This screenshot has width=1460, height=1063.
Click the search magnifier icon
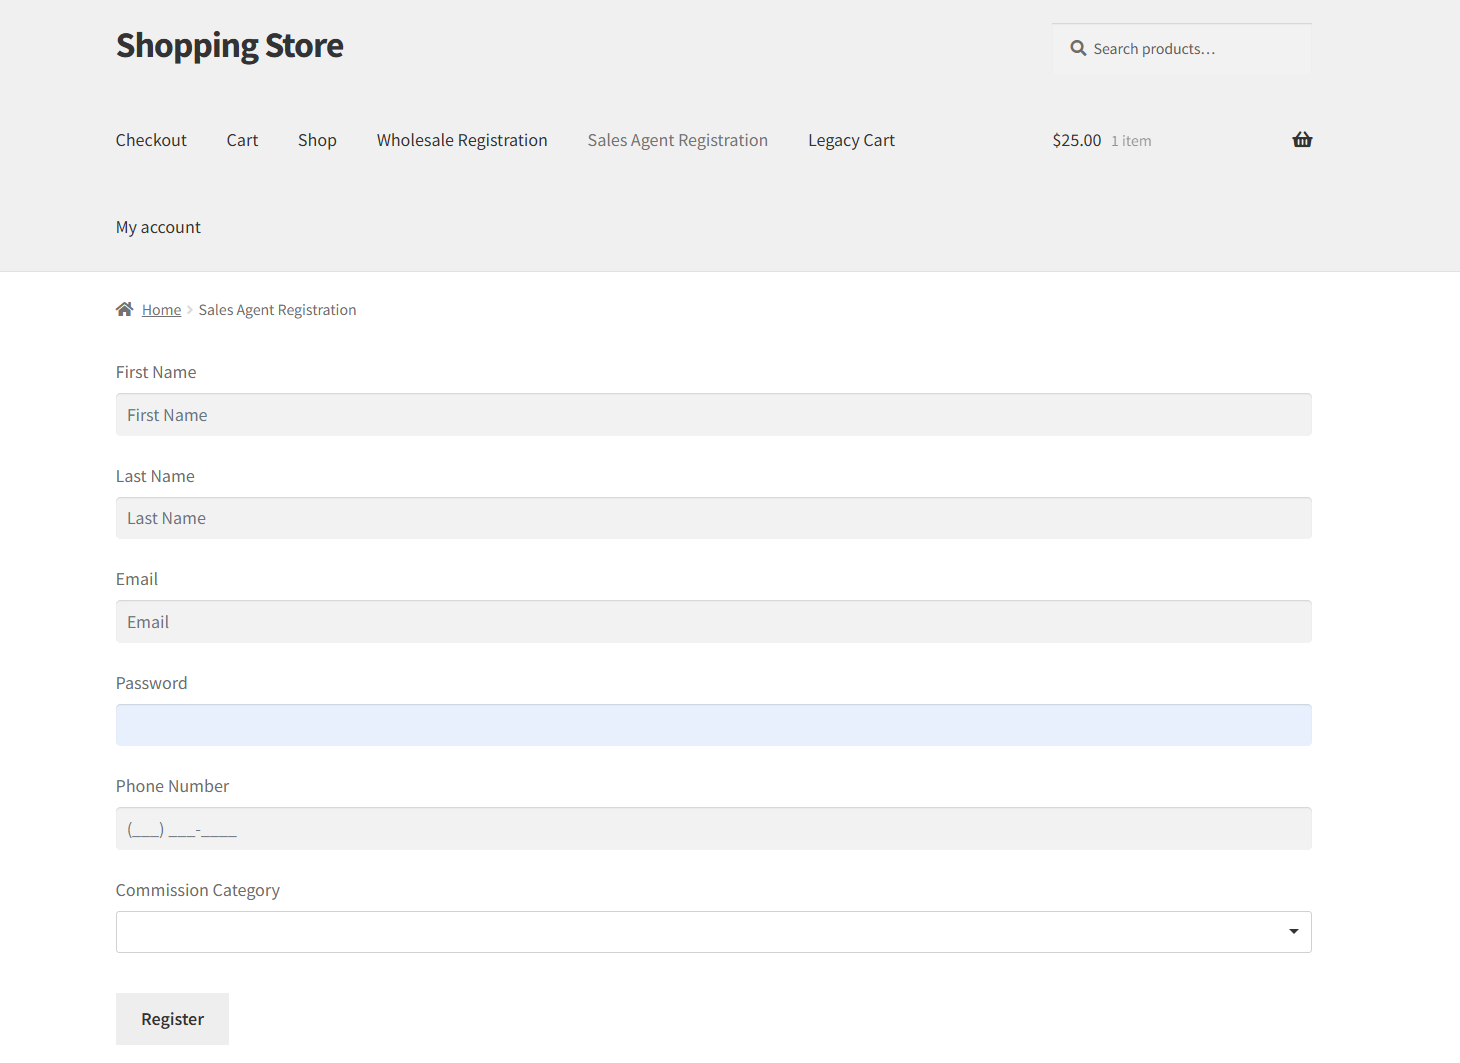tap(1078, 48)
